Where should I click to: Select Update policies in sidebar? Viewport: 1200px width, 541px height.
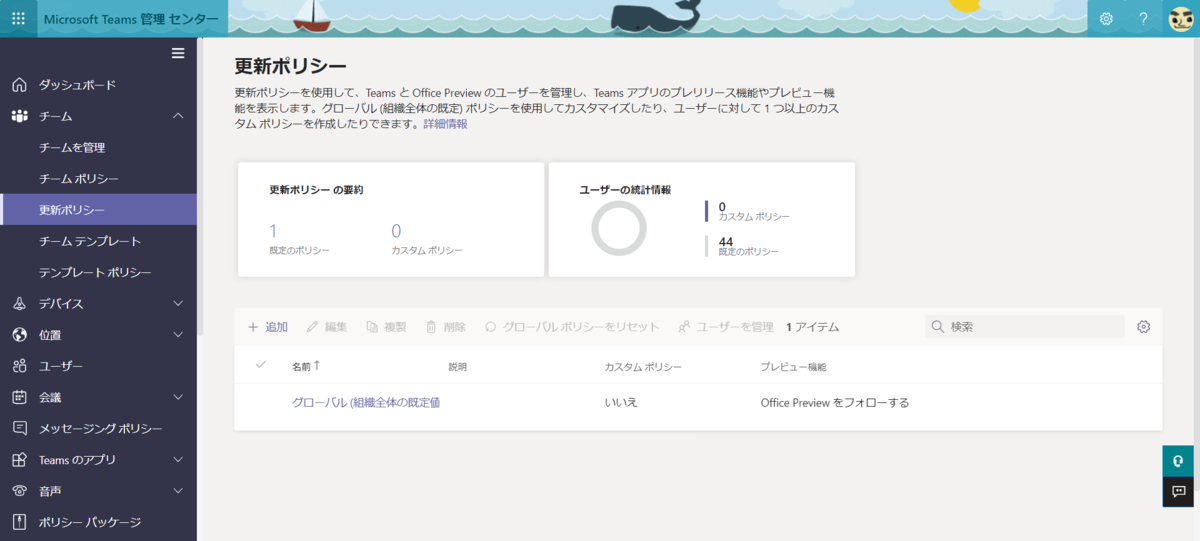point(98,210)
